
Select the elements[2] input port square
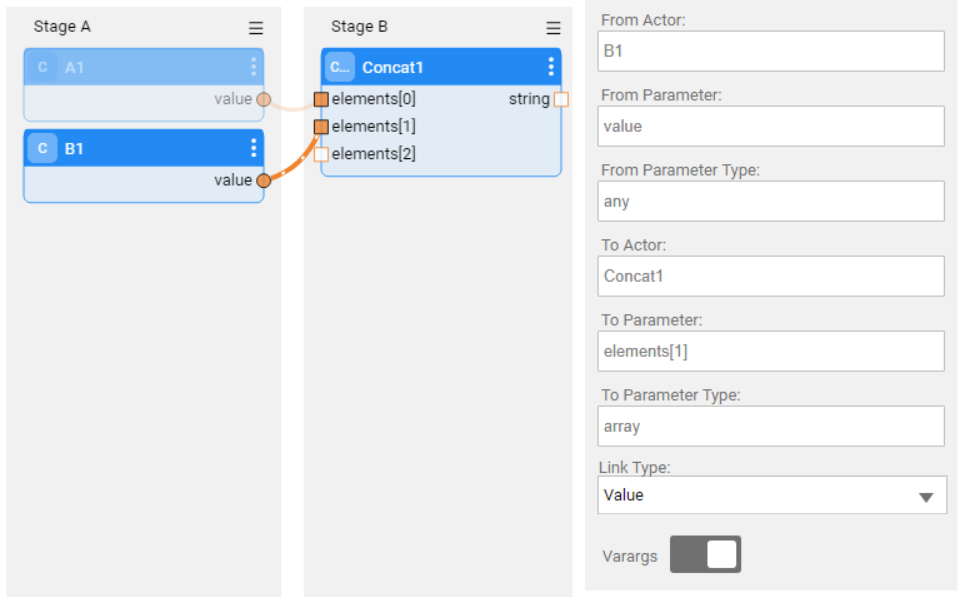[321, 153]
